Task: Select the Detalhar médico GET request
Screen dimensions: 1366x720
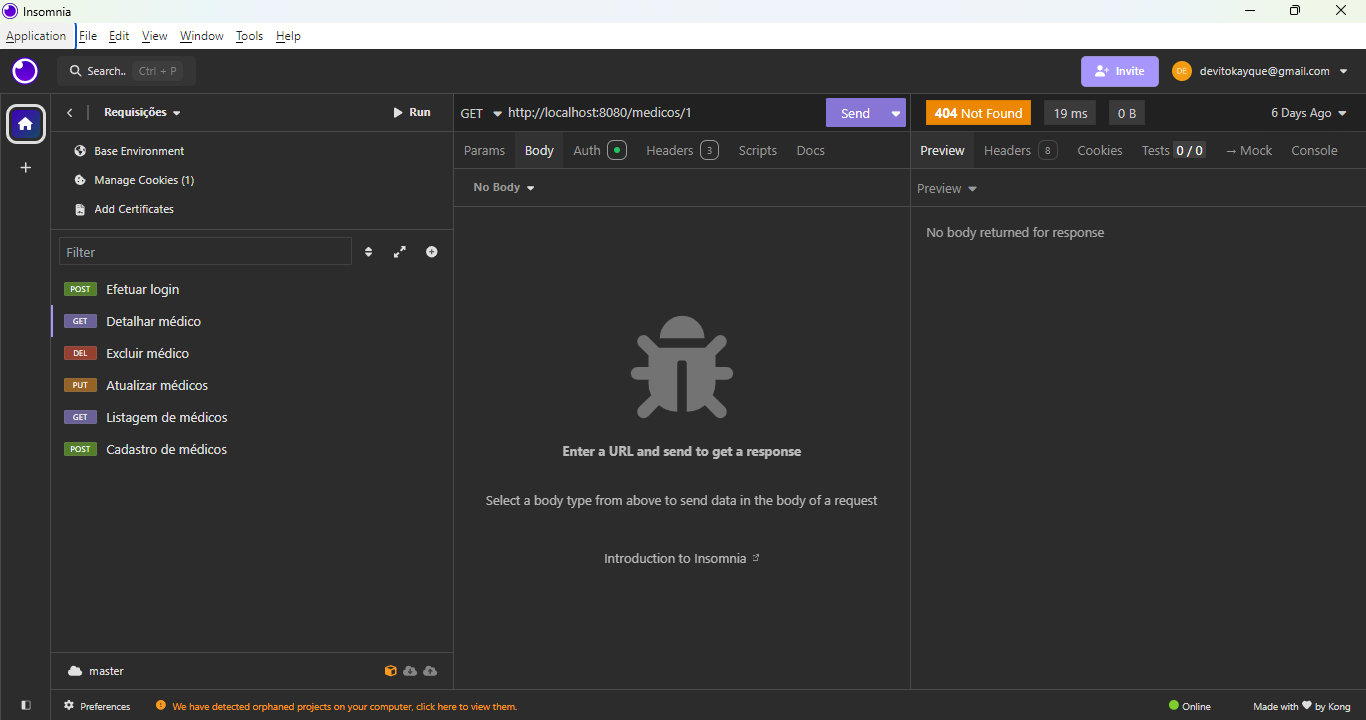Action: tap(252, 321)
